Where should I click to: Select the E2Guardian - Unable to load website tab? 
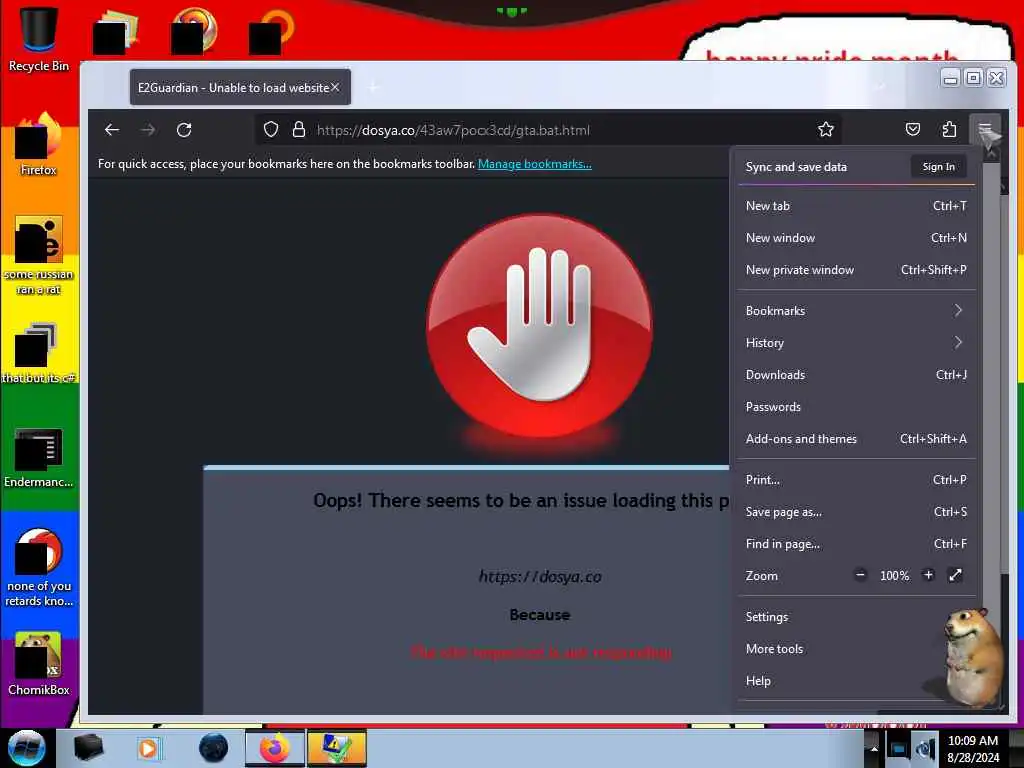[240, 87]
